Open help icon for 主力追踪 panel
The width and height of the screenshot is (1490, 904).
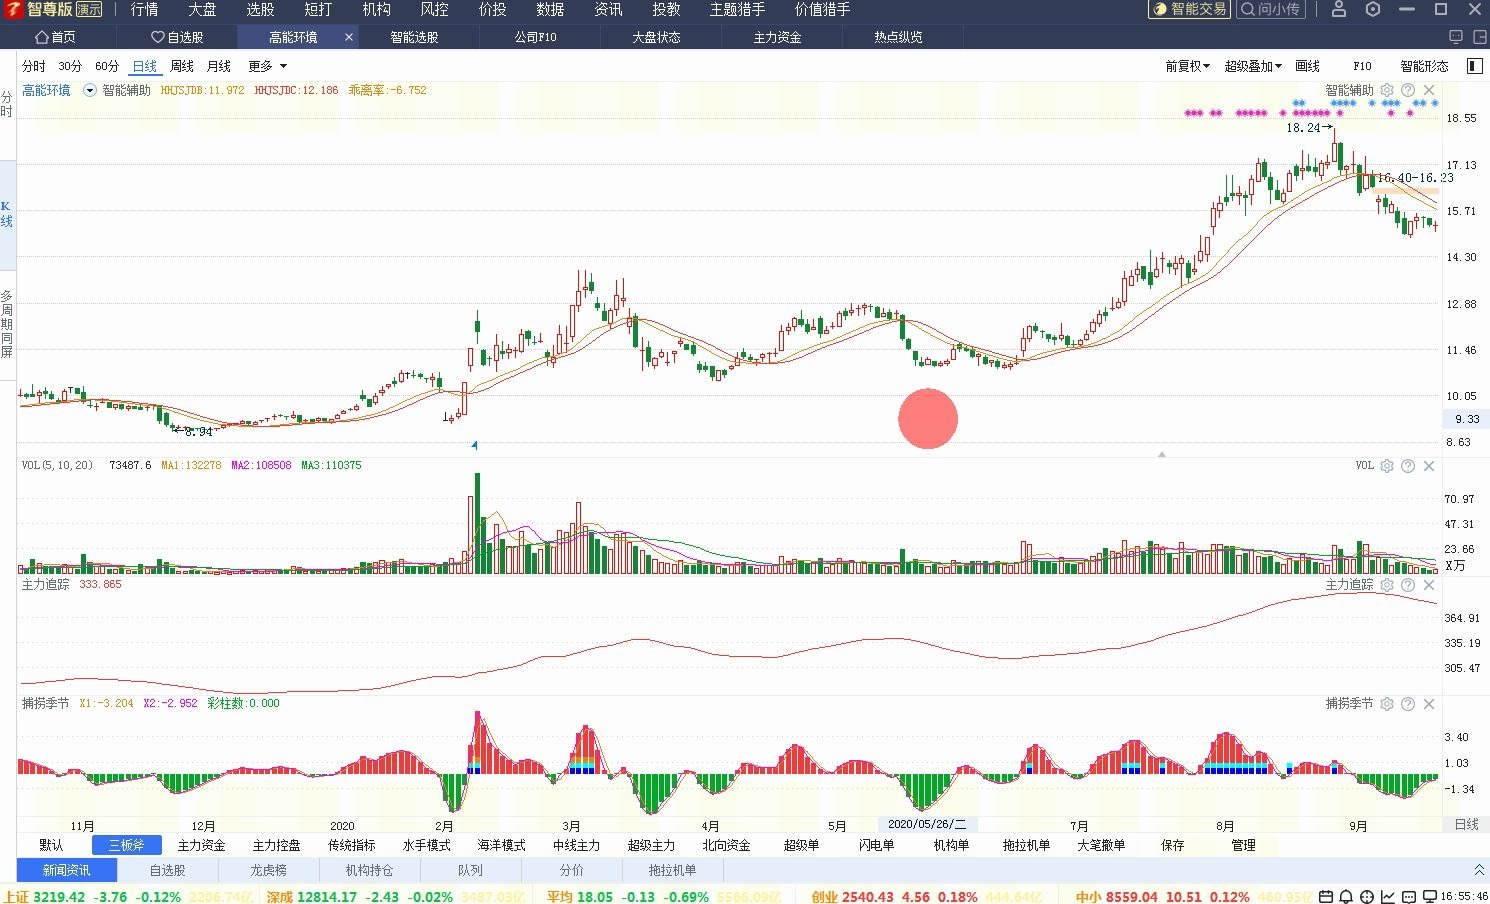1408,585
